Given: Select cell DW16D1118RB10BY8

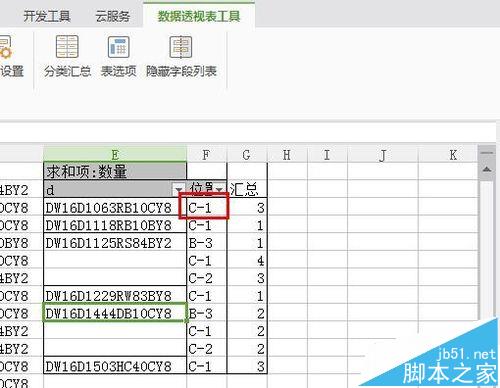Looking at the screenshot, I should (x=115, y=225).
